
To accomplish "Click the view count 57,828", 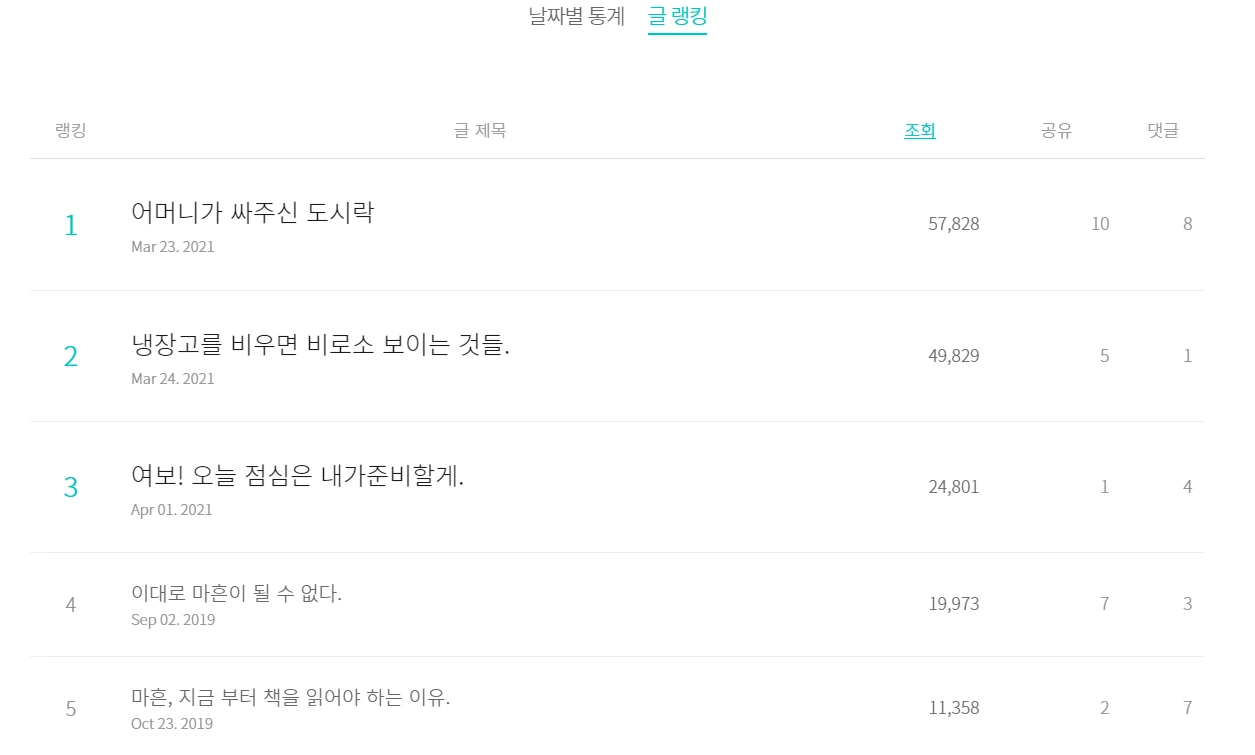I will tap(954, 224).
